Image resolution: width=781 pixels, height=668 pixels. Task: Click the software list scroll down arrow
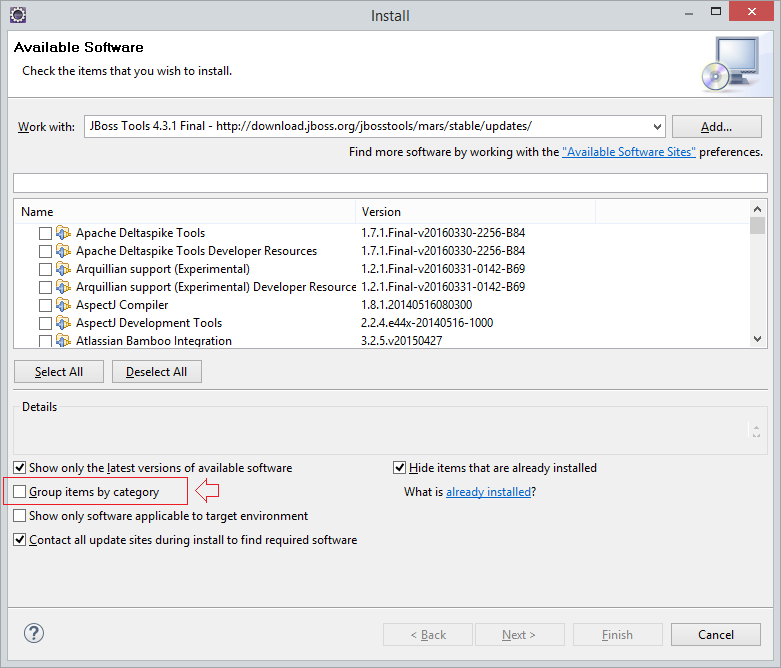point(757,339)
